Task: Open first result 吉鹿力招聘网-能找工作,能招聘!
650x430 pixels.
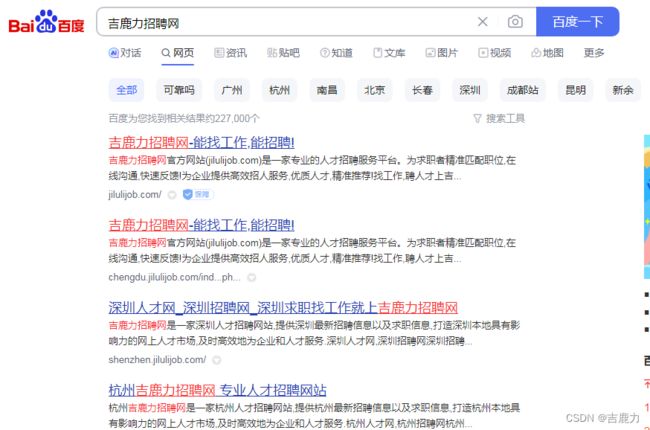Action: [x=201, y=143]
